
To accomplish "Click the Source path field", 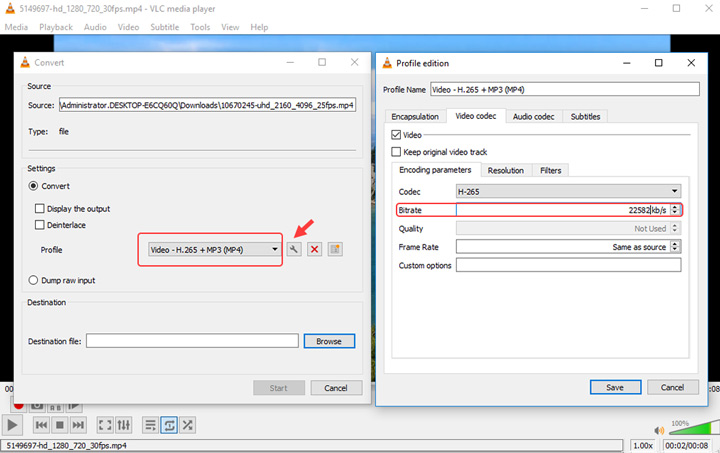I will tap(207, 105).
